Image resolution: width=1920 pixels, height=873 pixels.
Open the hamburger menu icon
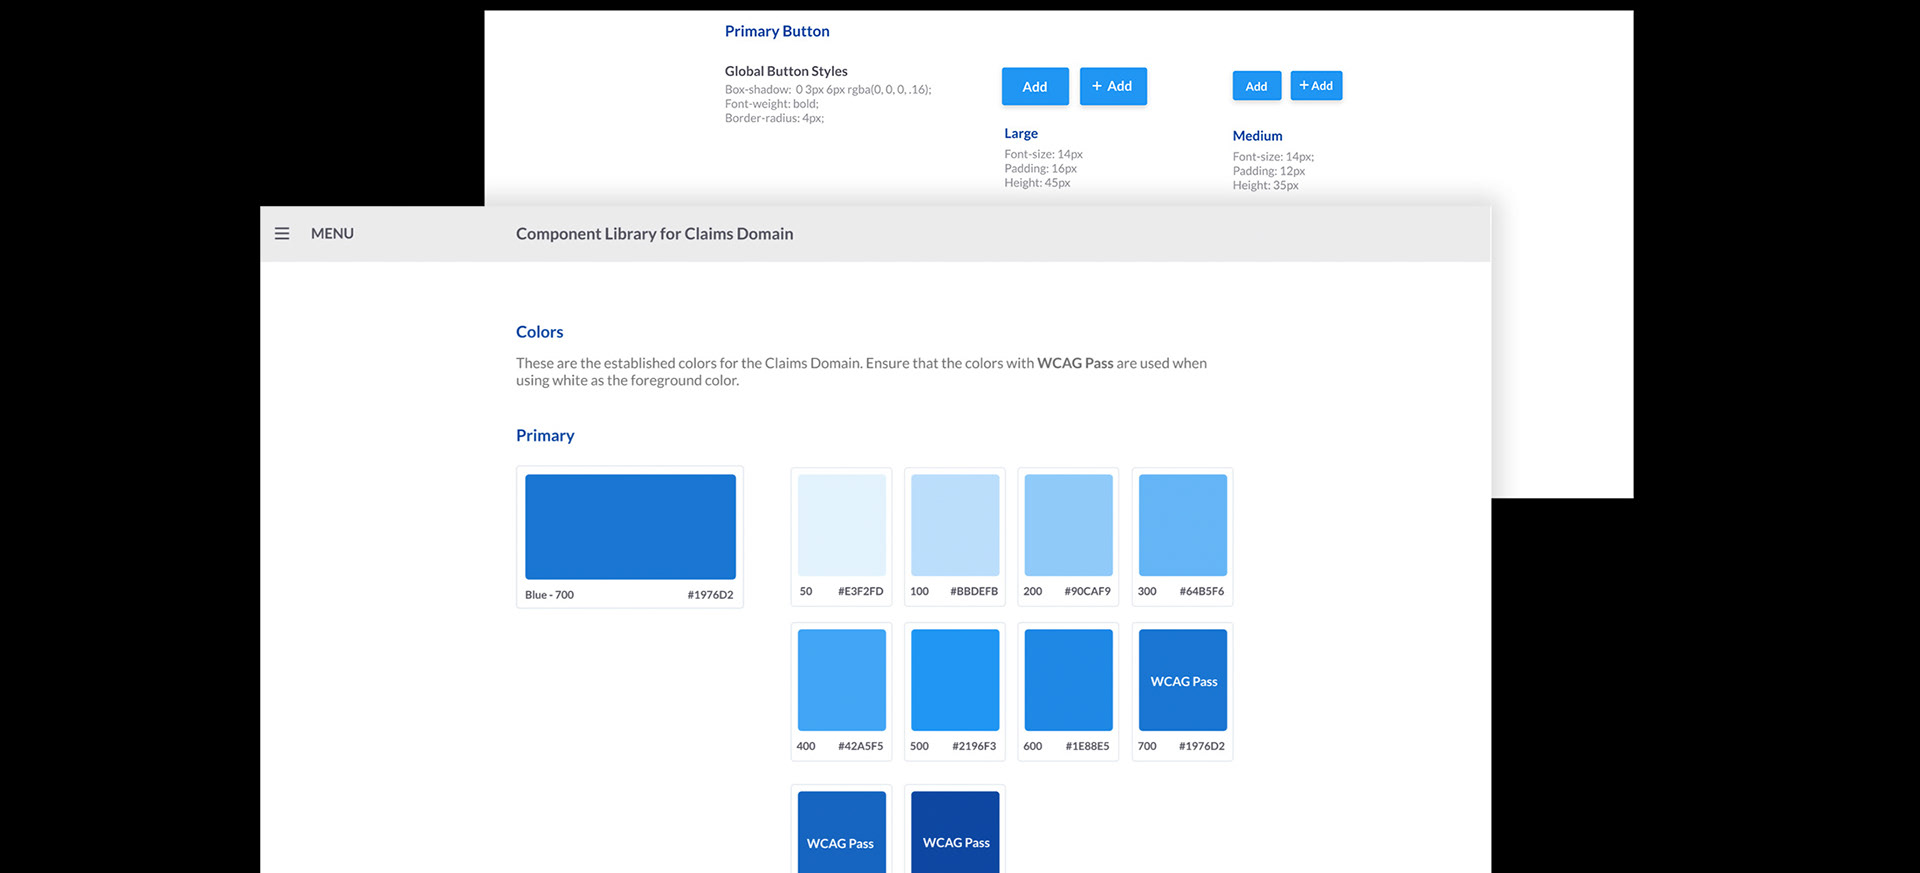pos(282,233)
